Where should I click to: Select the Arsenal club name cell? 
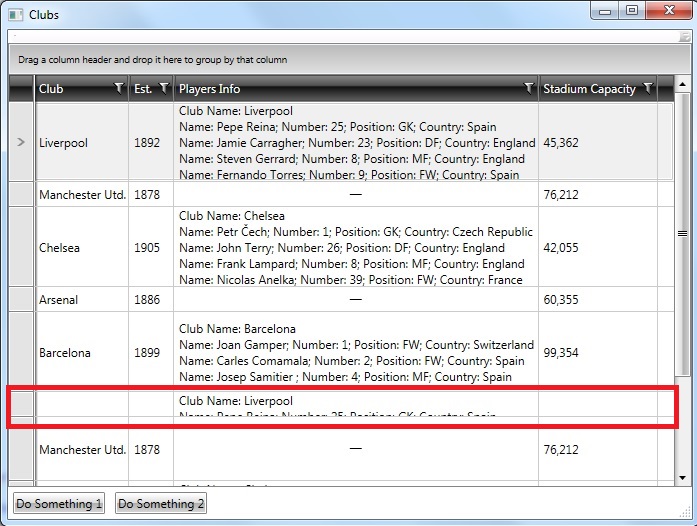[x=82, y=299]
